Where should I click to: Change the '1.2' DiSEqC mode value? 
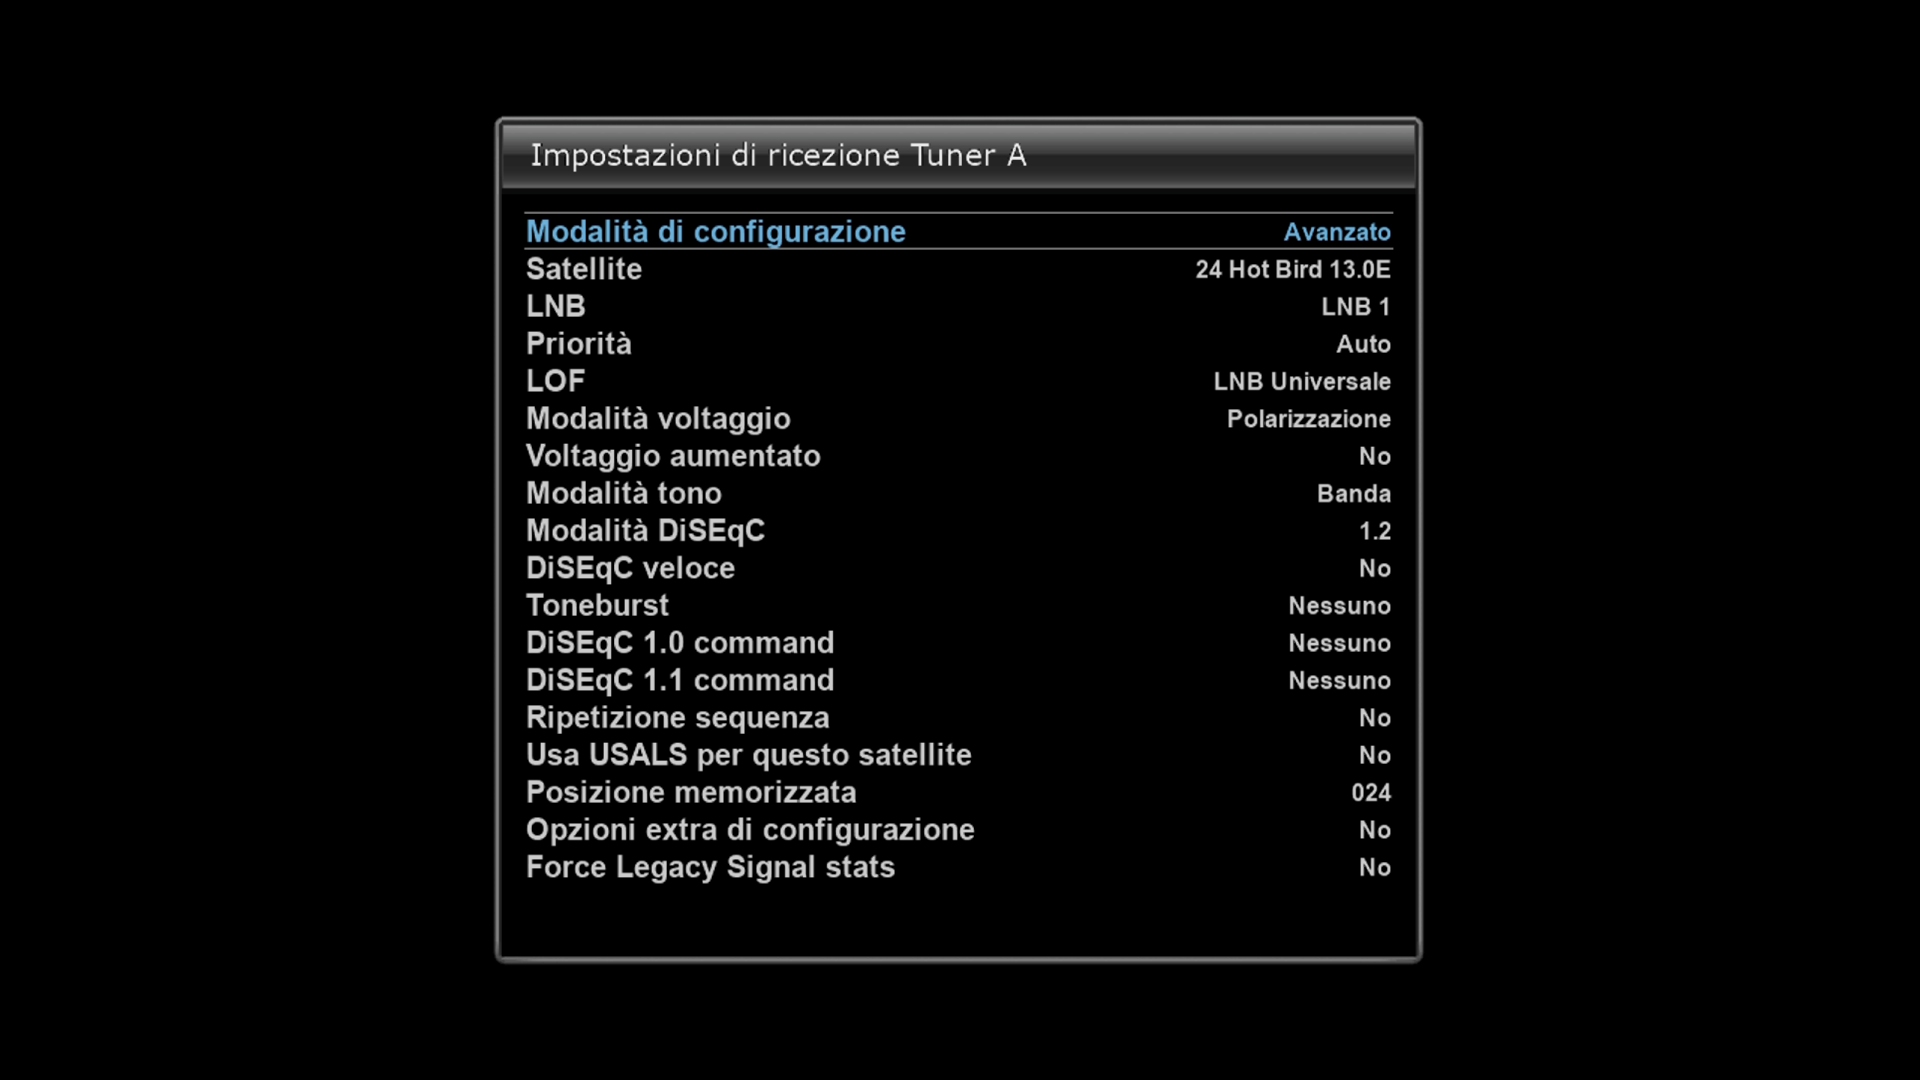point(1375,531)
